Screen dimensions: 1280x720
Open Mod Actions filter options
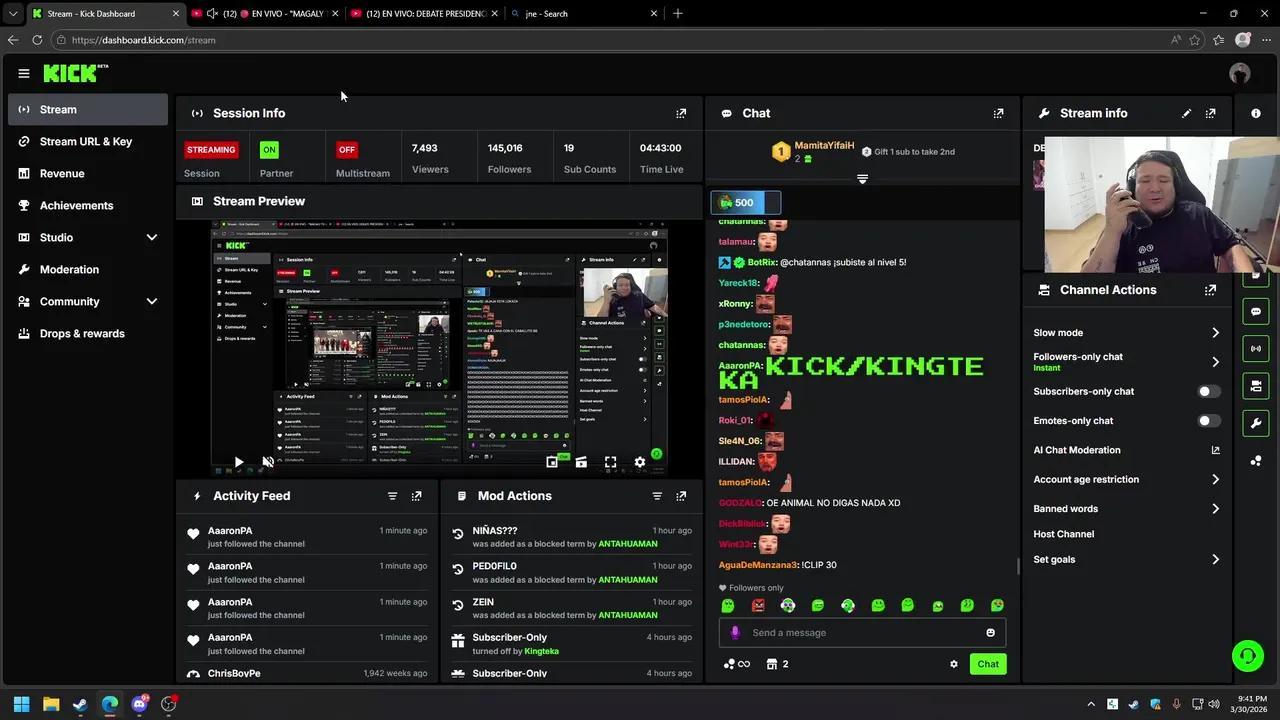point(657,496)
